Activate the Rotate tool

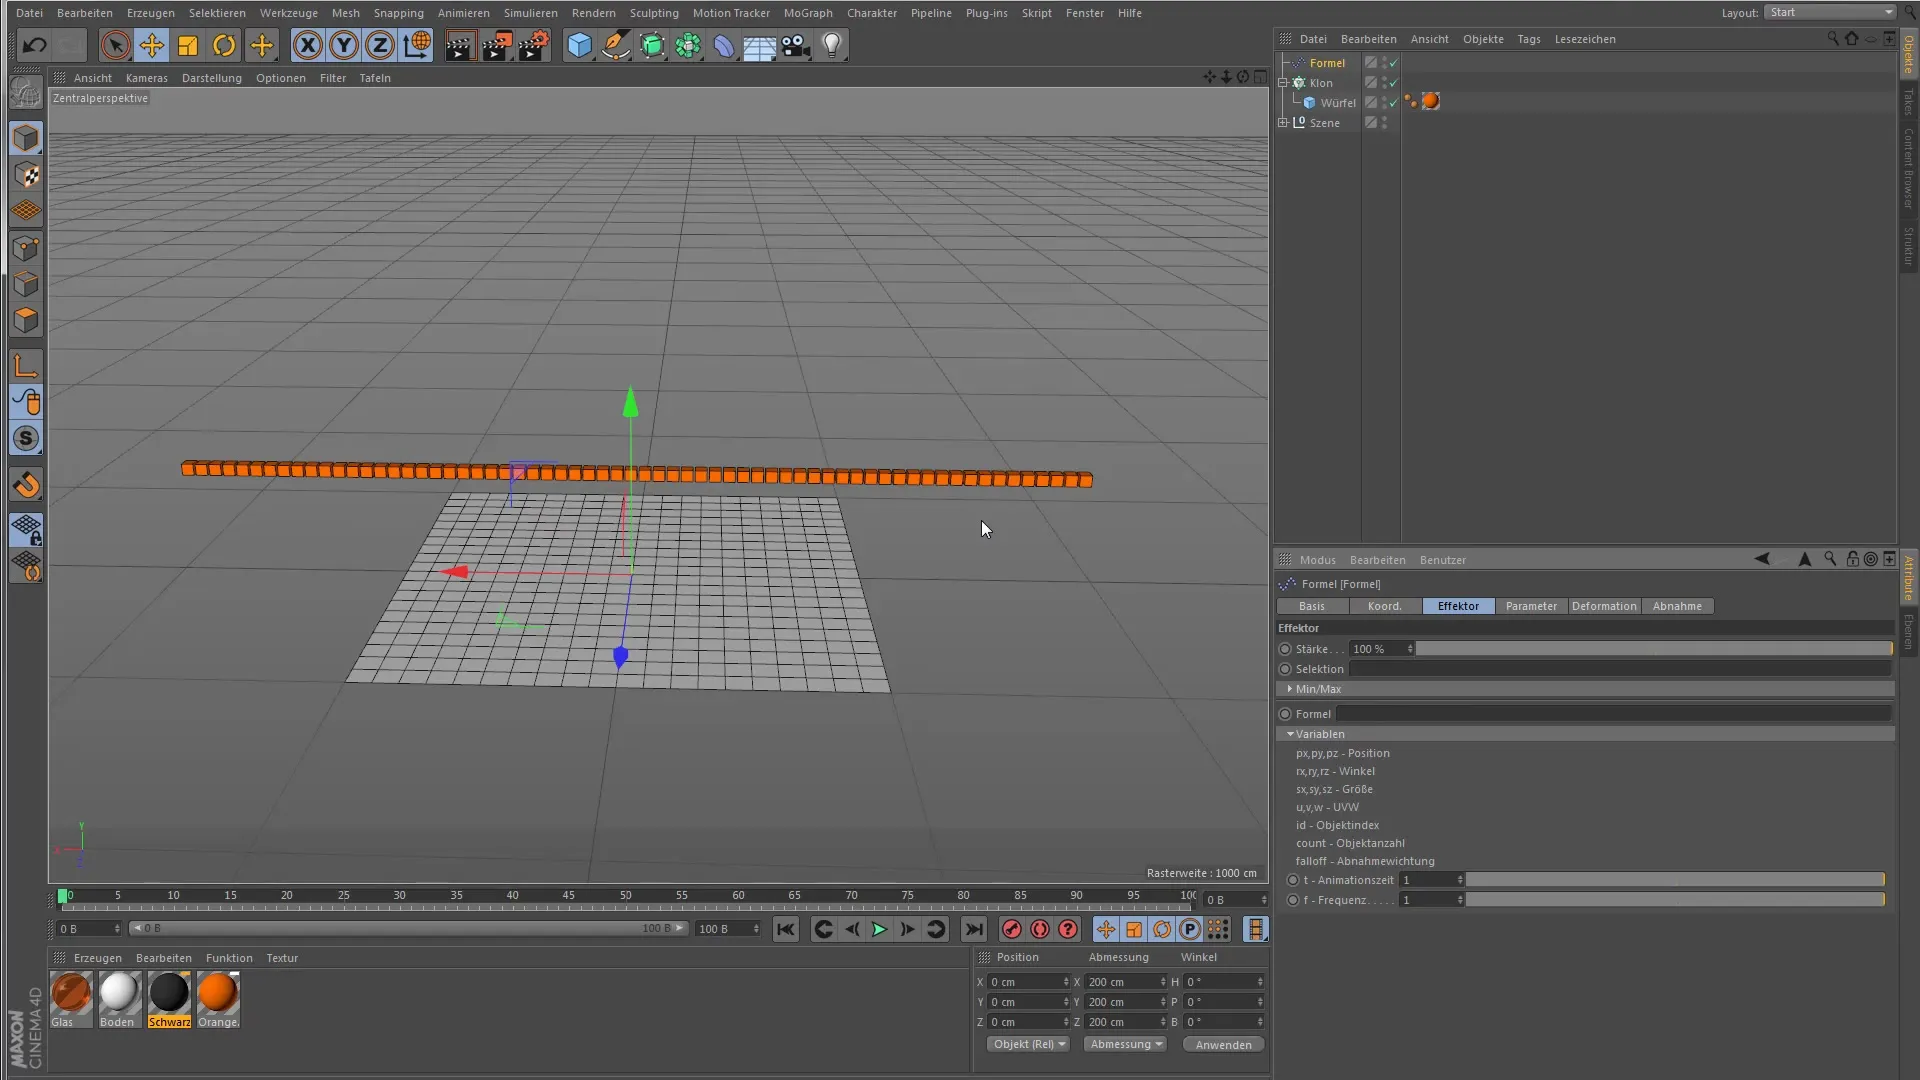pos(224,45)
